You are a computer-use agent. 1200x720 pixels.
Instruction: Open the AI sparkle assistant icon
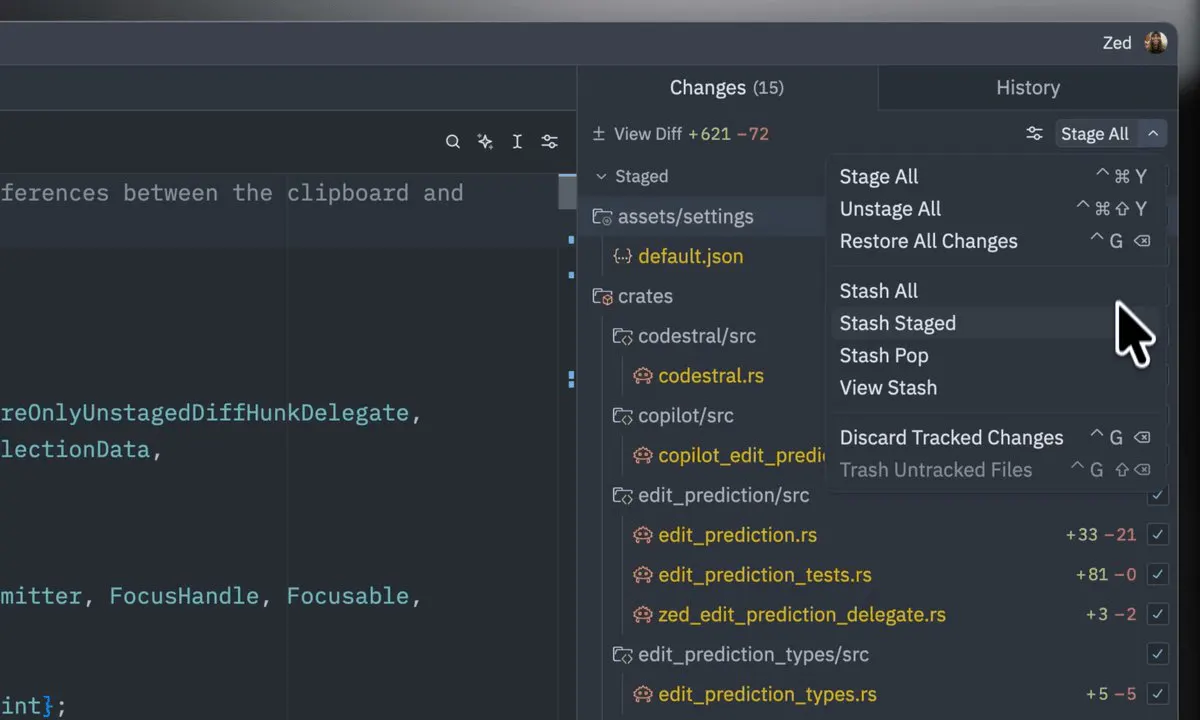pyautogui.click(x=485, y=142)
